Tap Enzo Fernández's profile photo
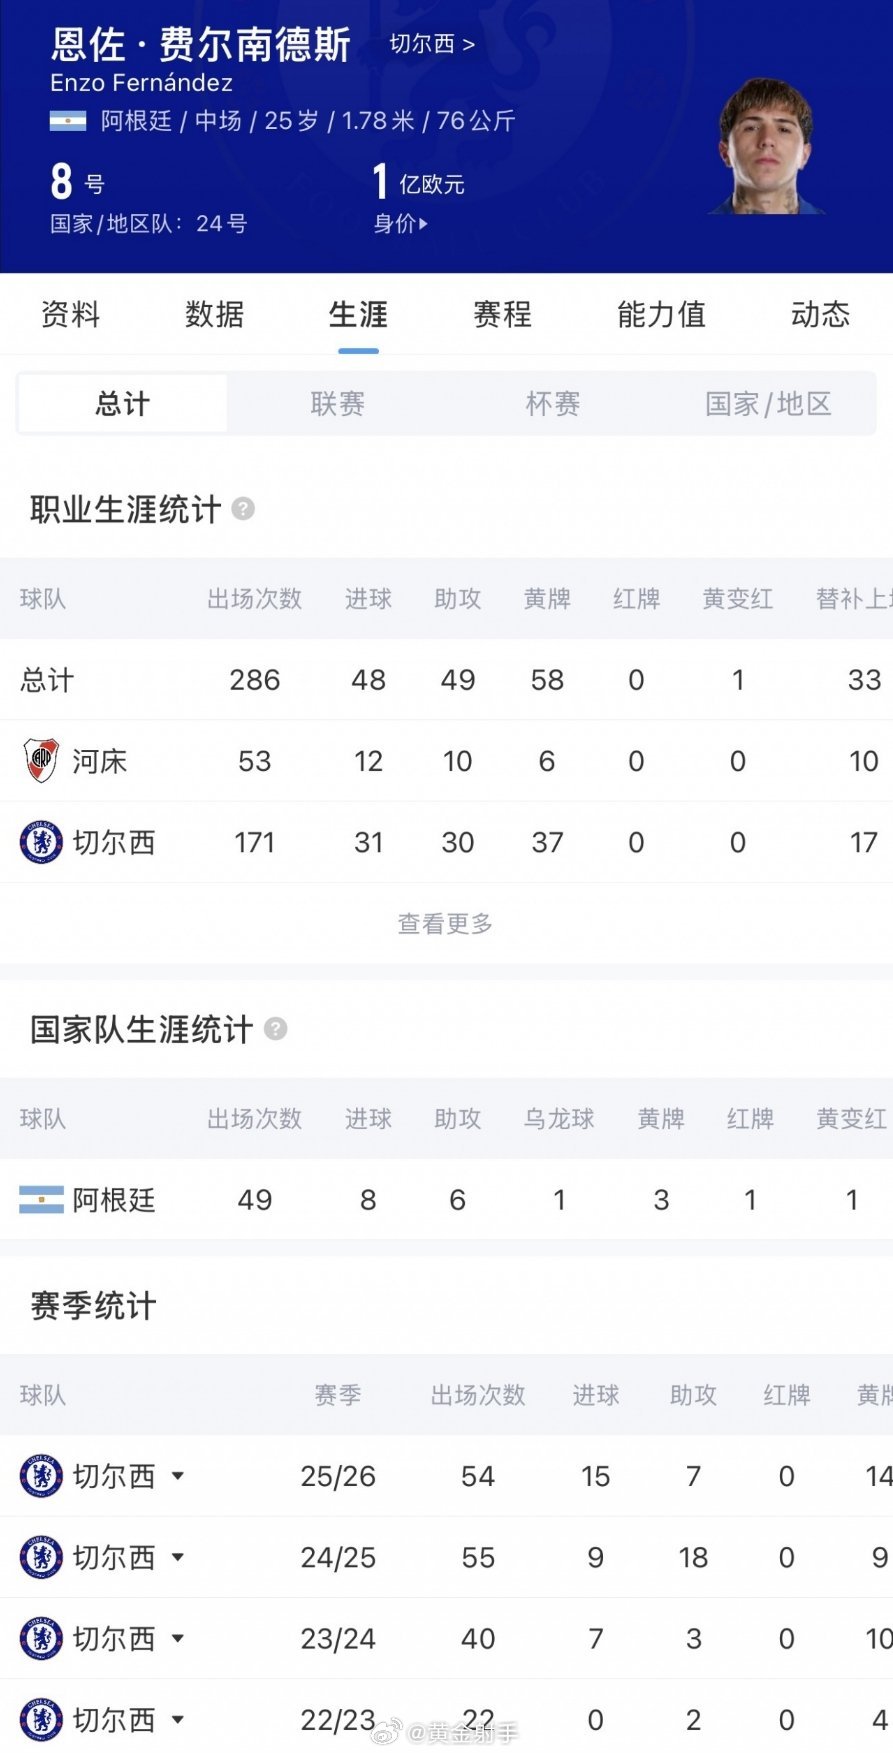893x1753 pixels. 766,145
